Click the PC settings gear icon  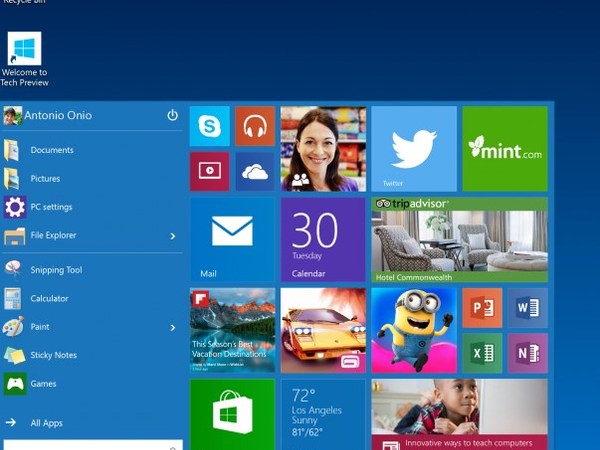[x=15, y=207]
